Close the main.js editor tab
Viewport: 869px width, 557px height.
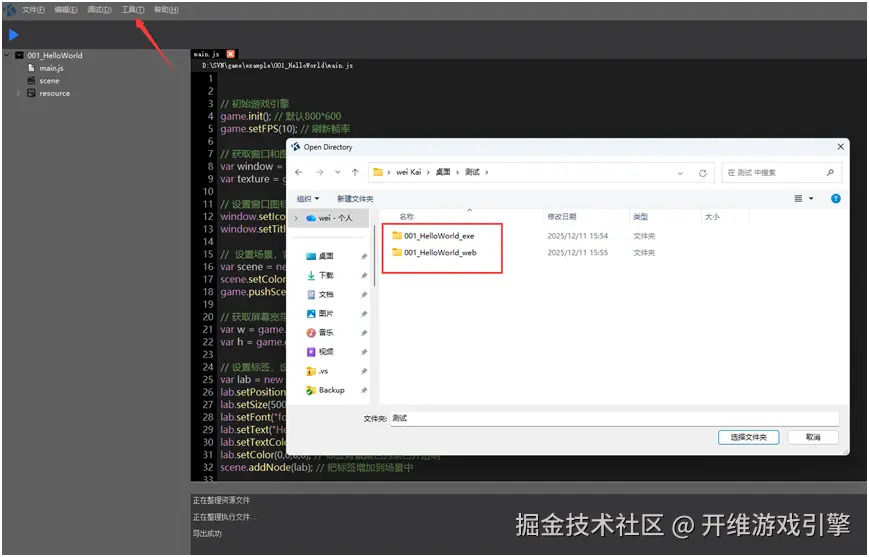231,54
